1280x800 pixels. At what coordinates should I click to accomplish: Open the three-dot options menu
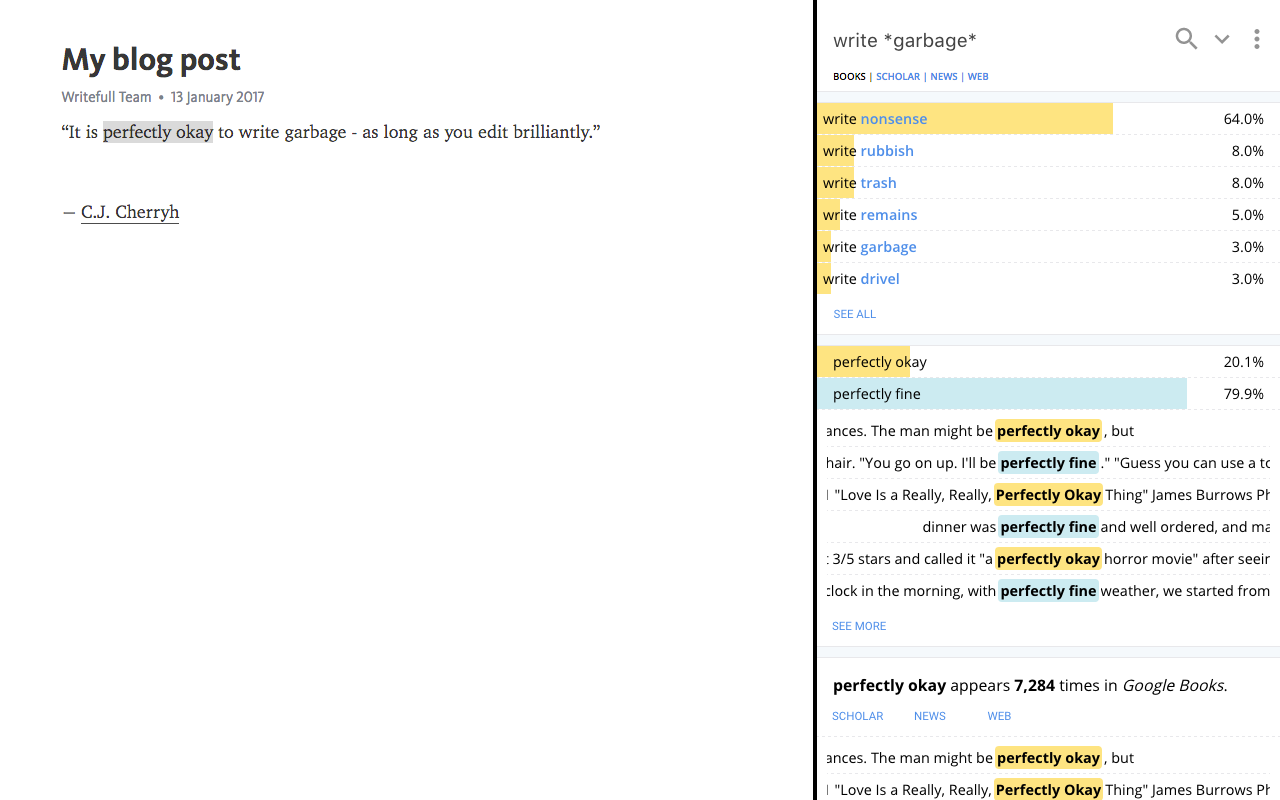click(1257, 39)
